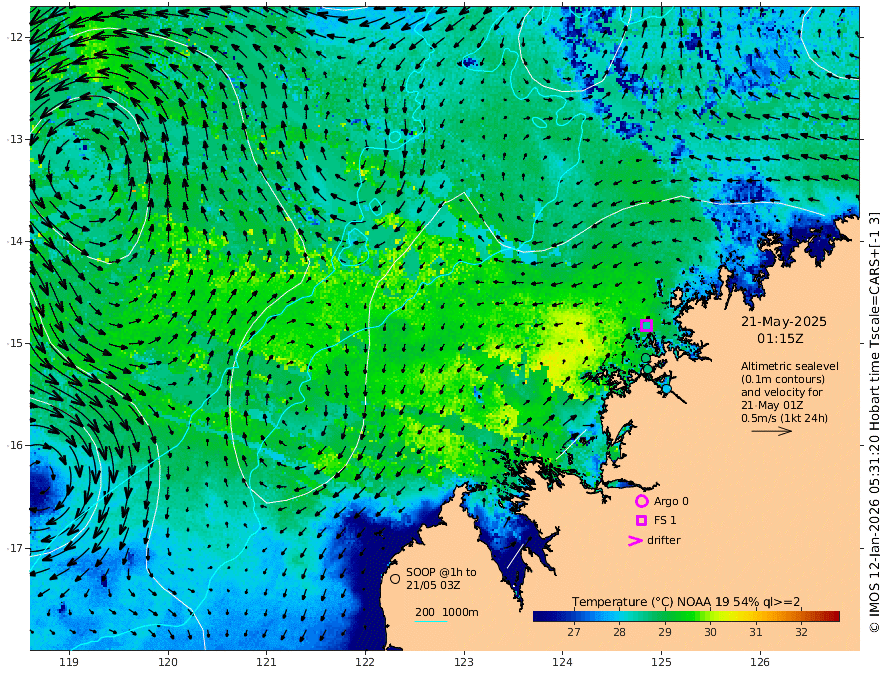Click the 'Argo 0' legend label
The width and height of the screenshot is (880, 680).
tap(671, 501)
